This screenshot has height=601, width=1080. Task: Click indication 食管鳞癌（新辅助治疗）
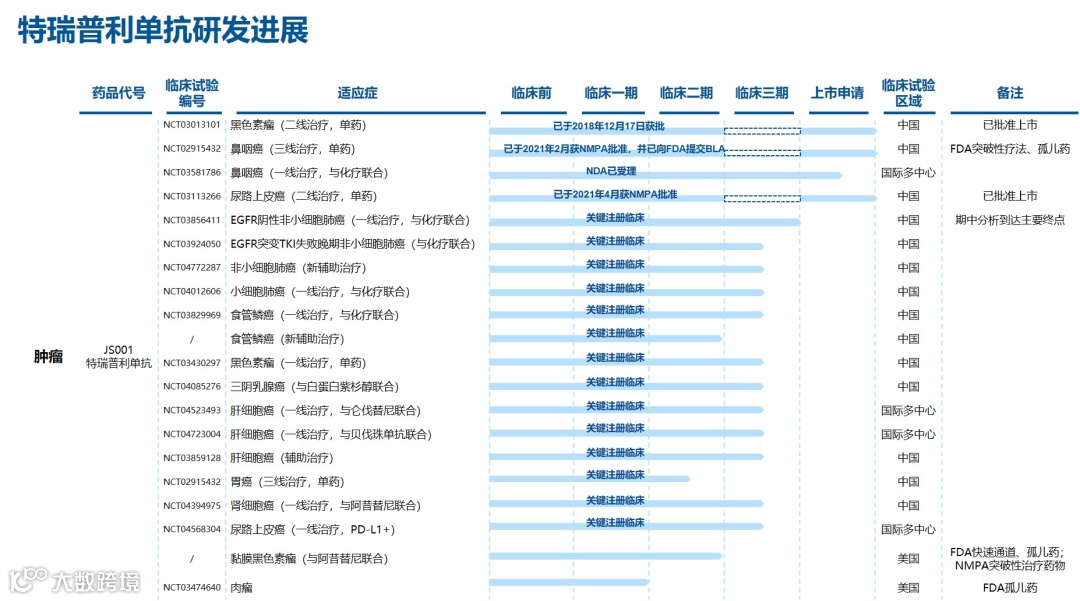[x=287, y=339]
